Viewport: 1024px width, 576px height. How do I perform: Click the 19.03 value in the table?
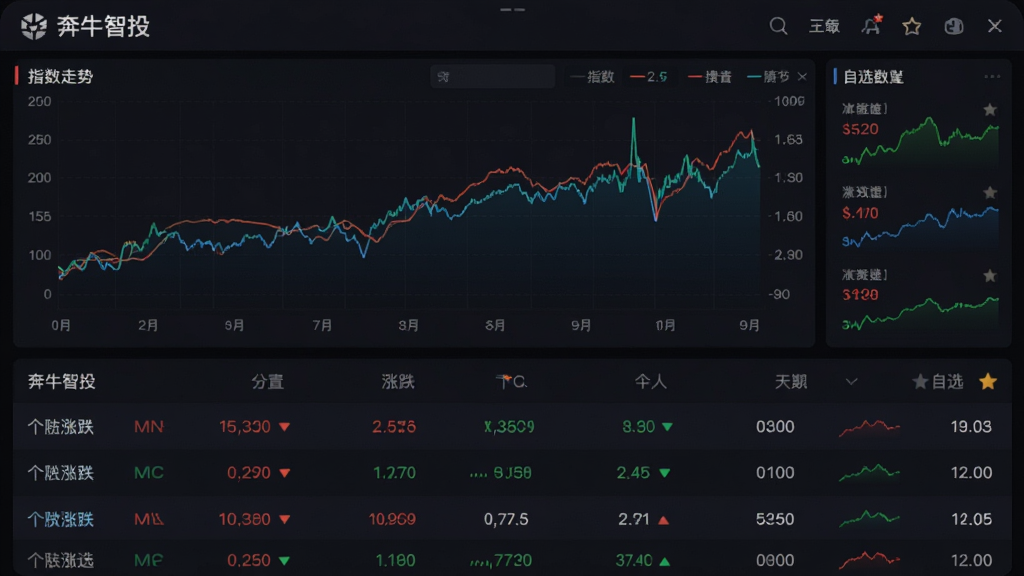pyautogui.click(x=971, y=427)
